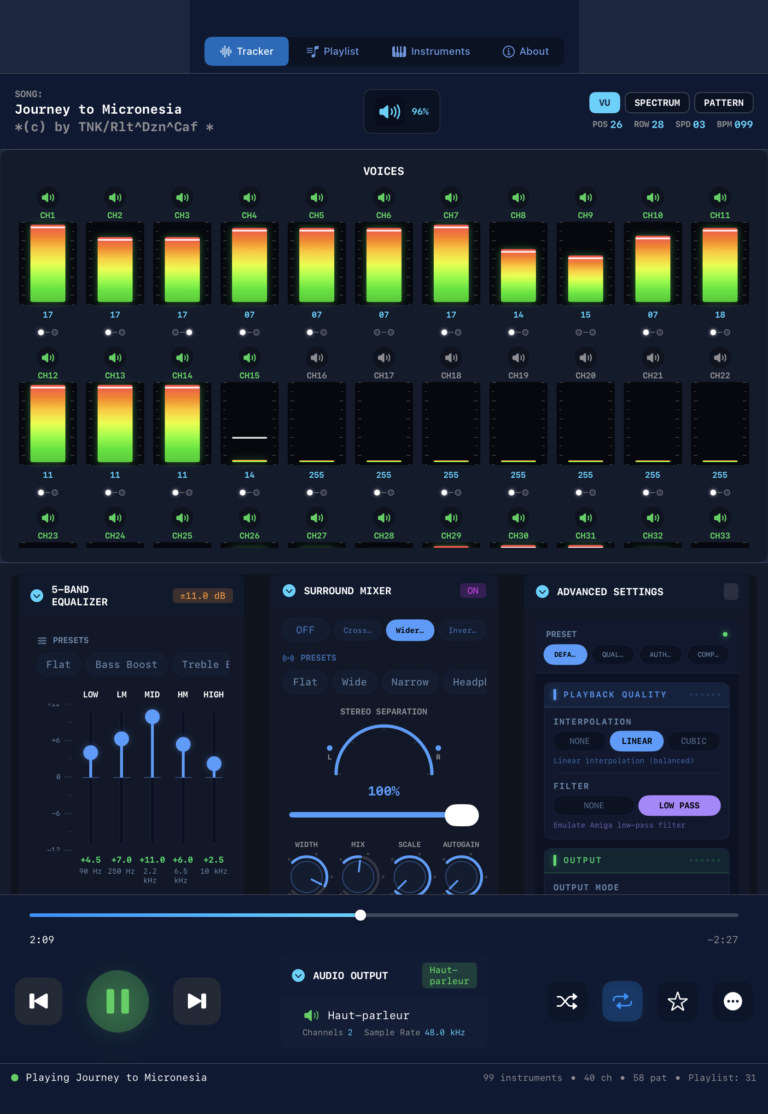Mute channel CH1 speaker icon
The height and width of the screenshot is (1114, 768).
pyautogui.click(x=48, y=198)
